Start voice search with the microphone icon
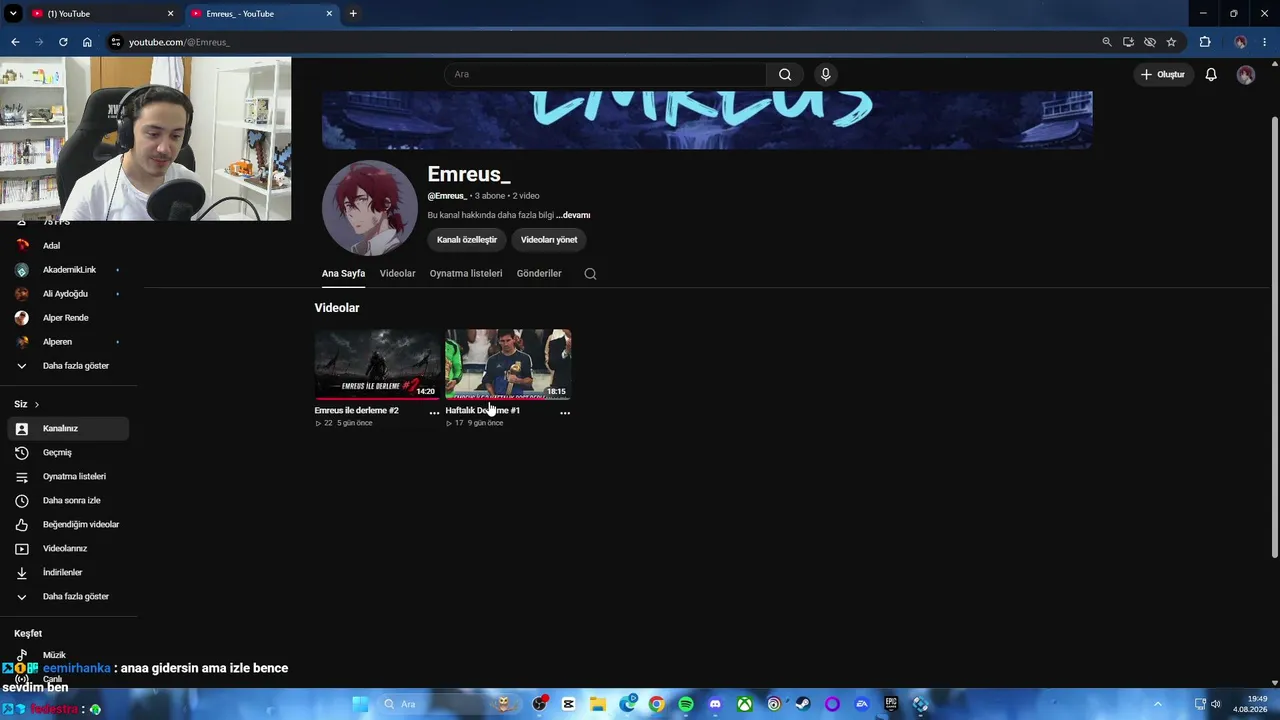This screenshot has height=720, width=1280. pos(825,74)
